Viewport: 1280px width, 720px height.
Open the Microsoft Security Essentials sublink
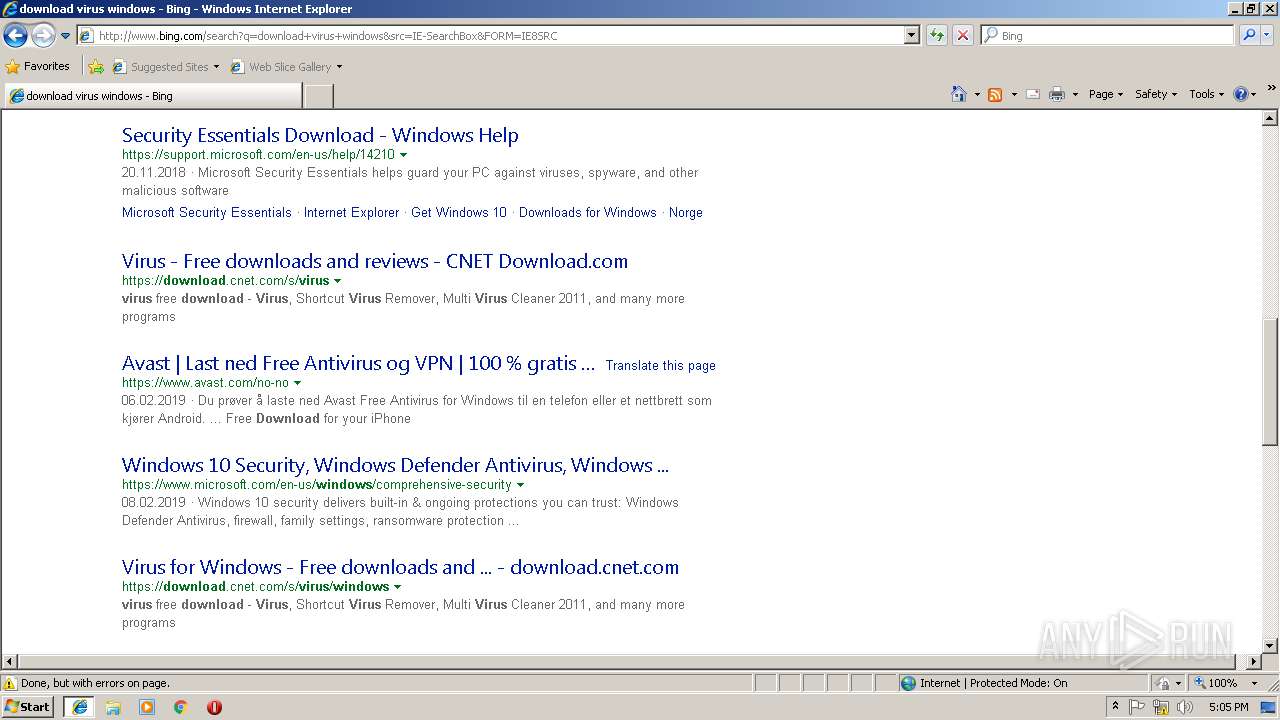(x=207, y=212)
